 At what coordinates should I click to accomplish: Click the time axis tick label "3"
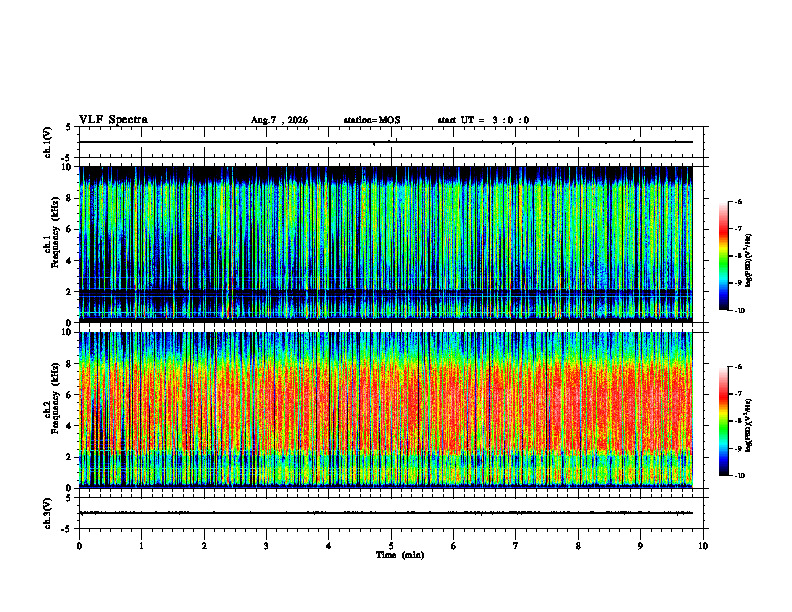click(266, 546)
